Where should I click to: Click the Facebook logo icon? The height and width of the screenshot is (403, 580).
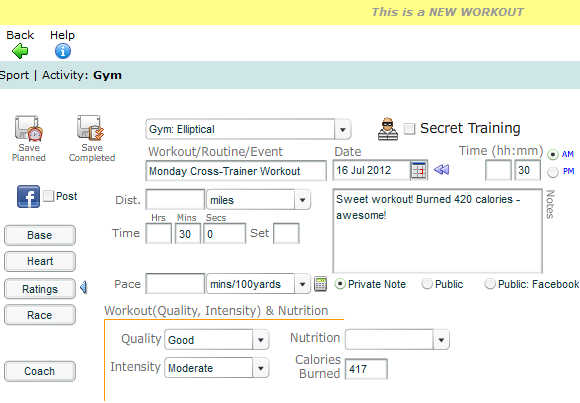pos(28,197)
